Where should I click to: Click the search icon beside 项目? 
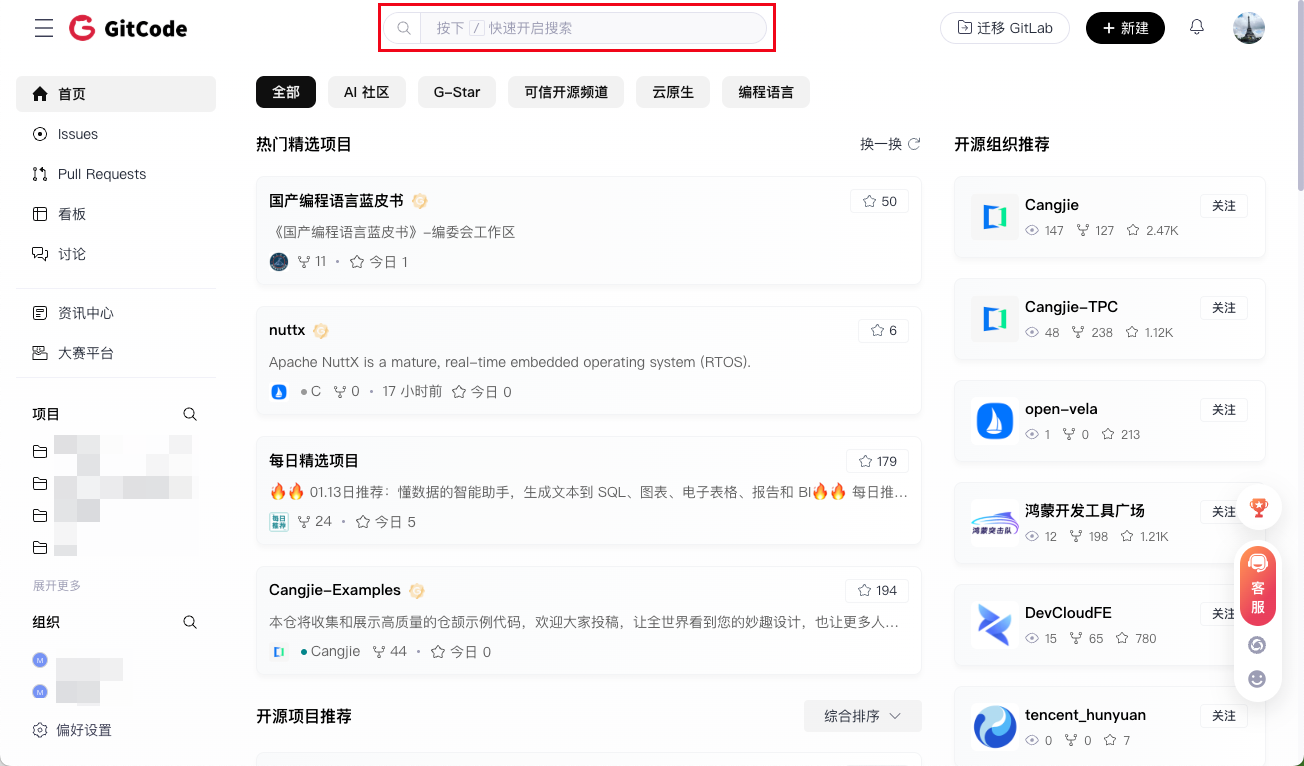[x=190, y=414]
